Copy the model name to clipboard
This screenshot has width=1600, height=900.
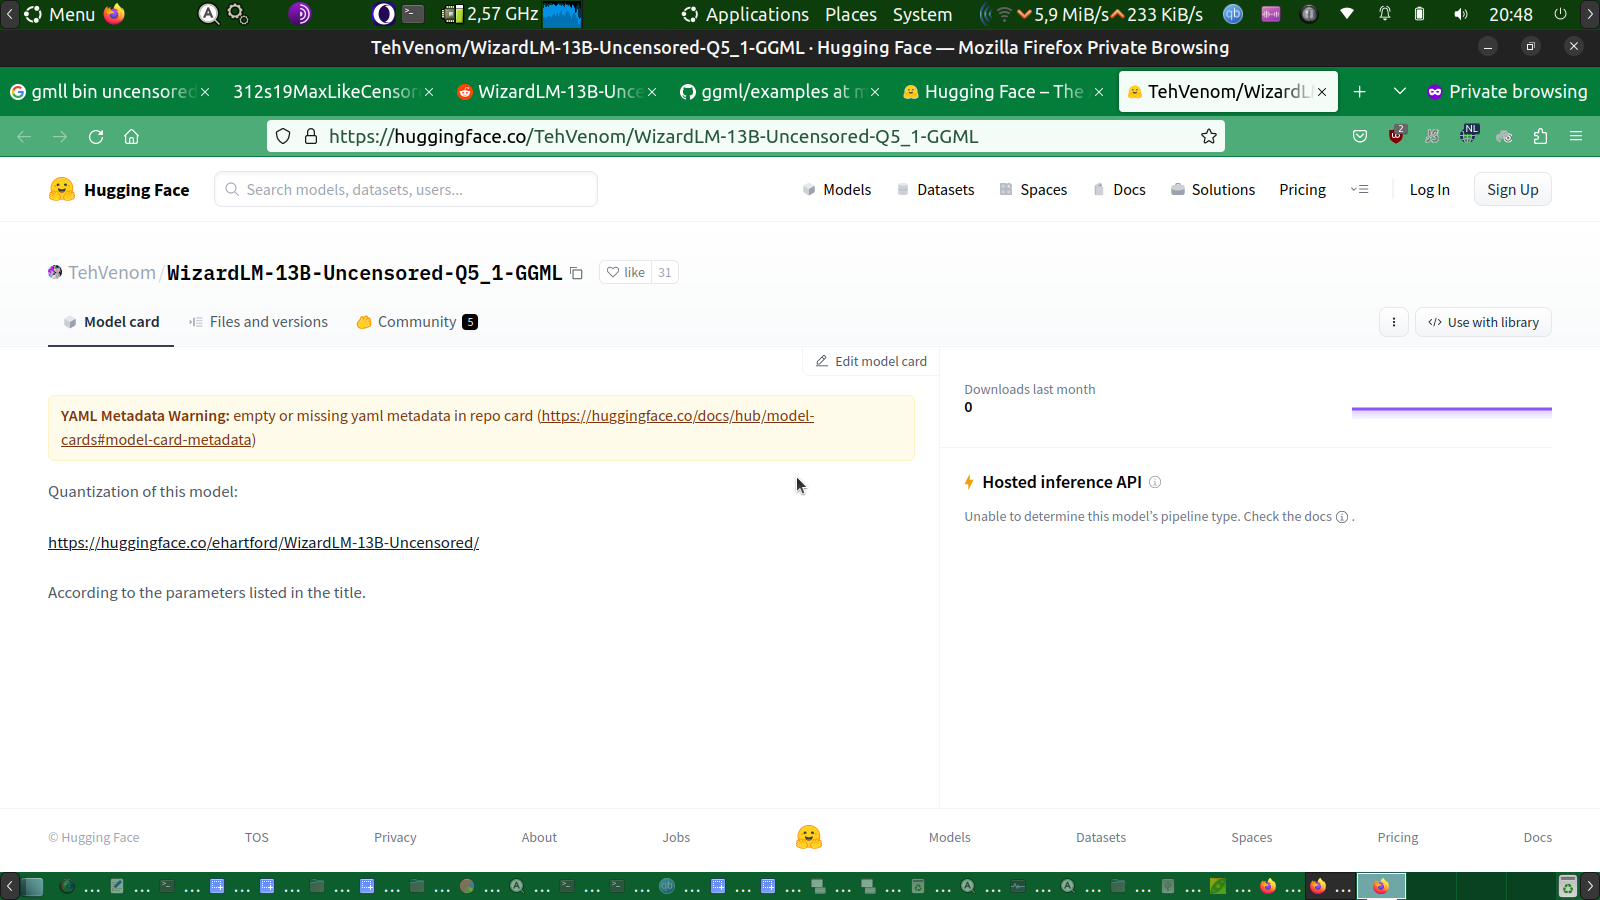(x=577, y=273)
